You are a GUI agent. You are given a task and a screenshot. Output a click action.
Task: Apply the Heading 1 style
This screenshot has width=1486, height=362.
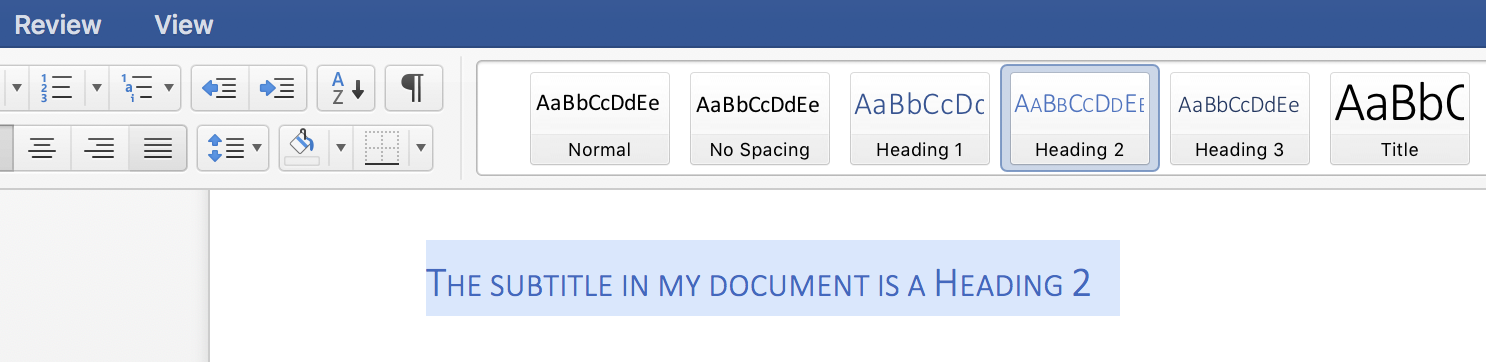tap(919, 118)
